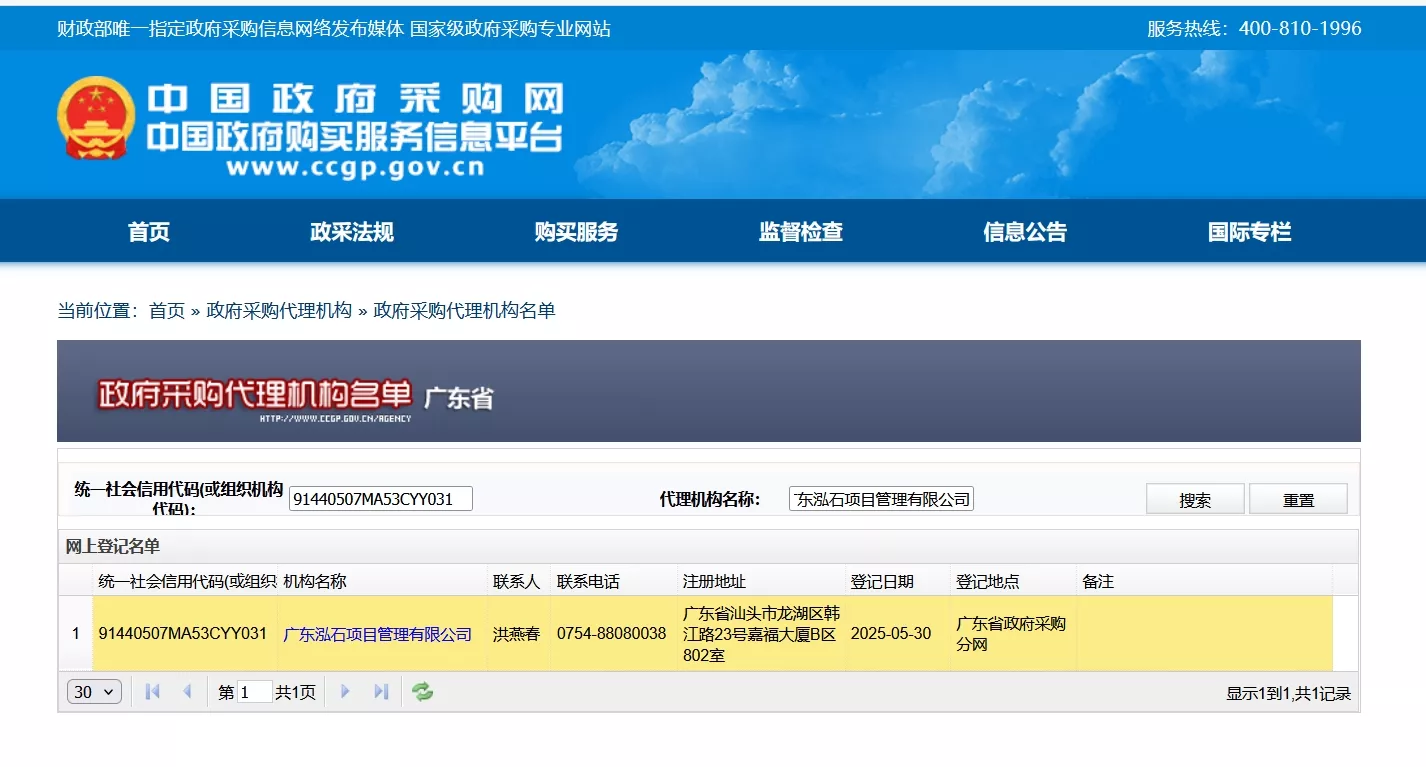Click column header 备注
1426x767 pixels.
click(x=1204, y=581)
